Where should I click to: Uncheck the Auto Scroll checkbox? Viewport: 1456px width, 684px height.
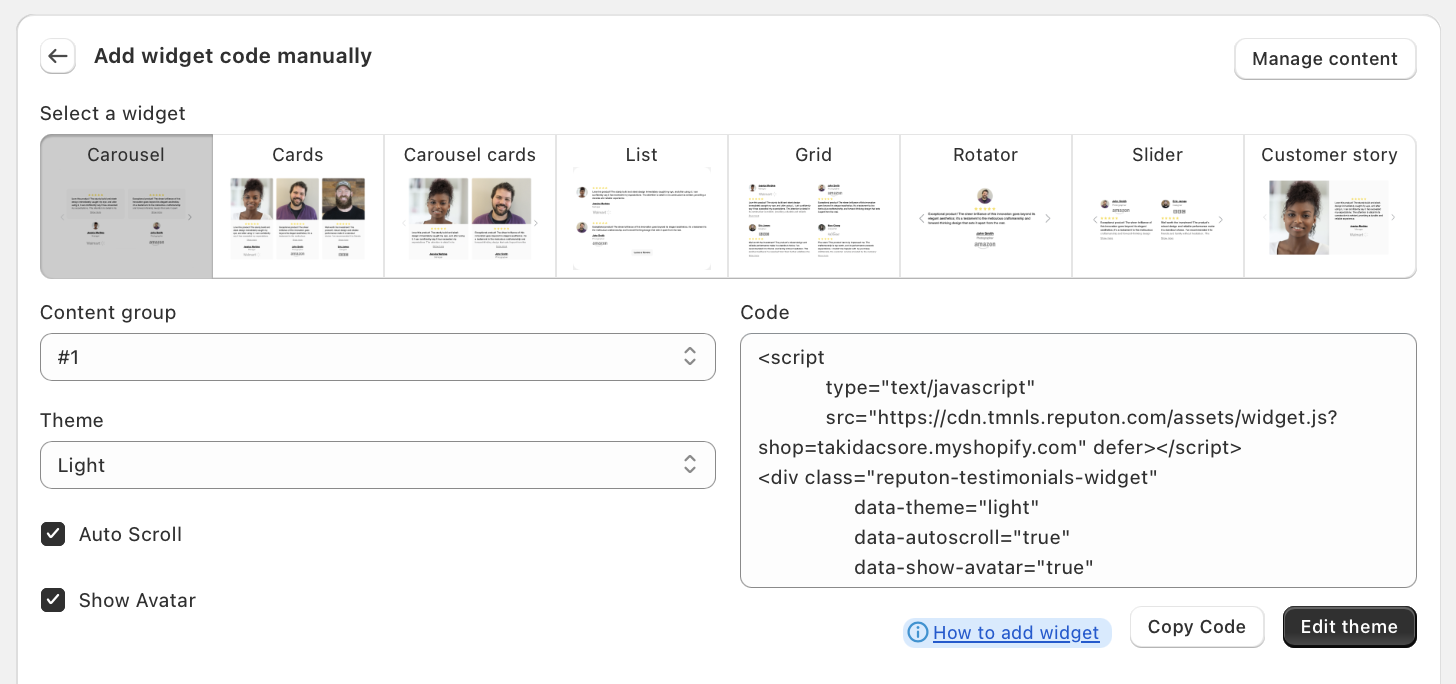[x=53, y=534]
